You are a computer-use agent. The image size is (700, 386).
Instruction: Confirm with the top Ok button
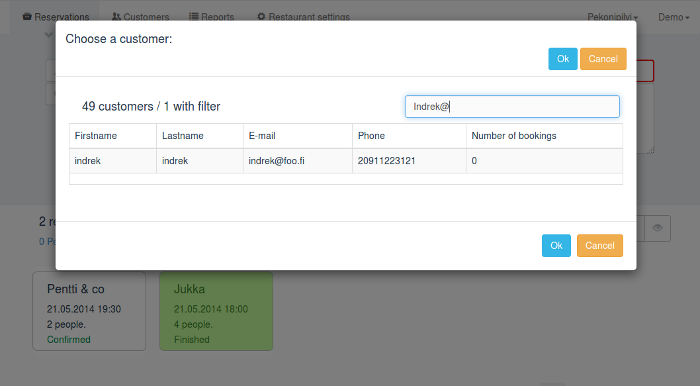point(563,59)
